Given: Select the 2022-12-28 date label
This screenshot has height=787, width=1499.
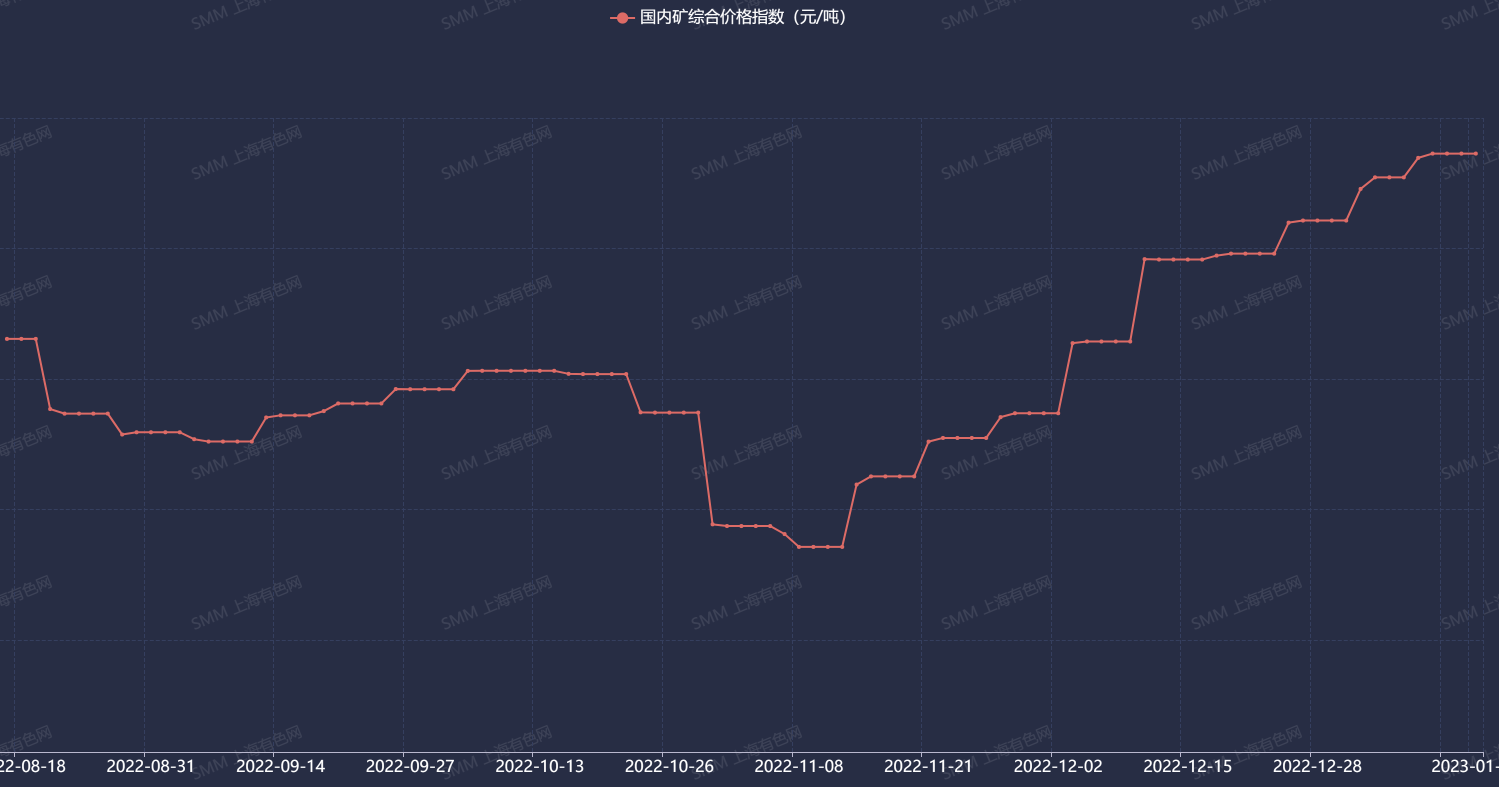Looking at the screenshot, I should [1317, 766].
